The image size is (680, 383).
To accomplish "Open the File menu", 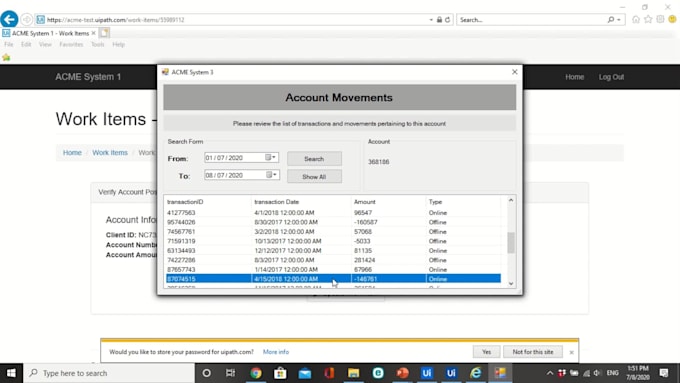I will (x=9, y=44).
